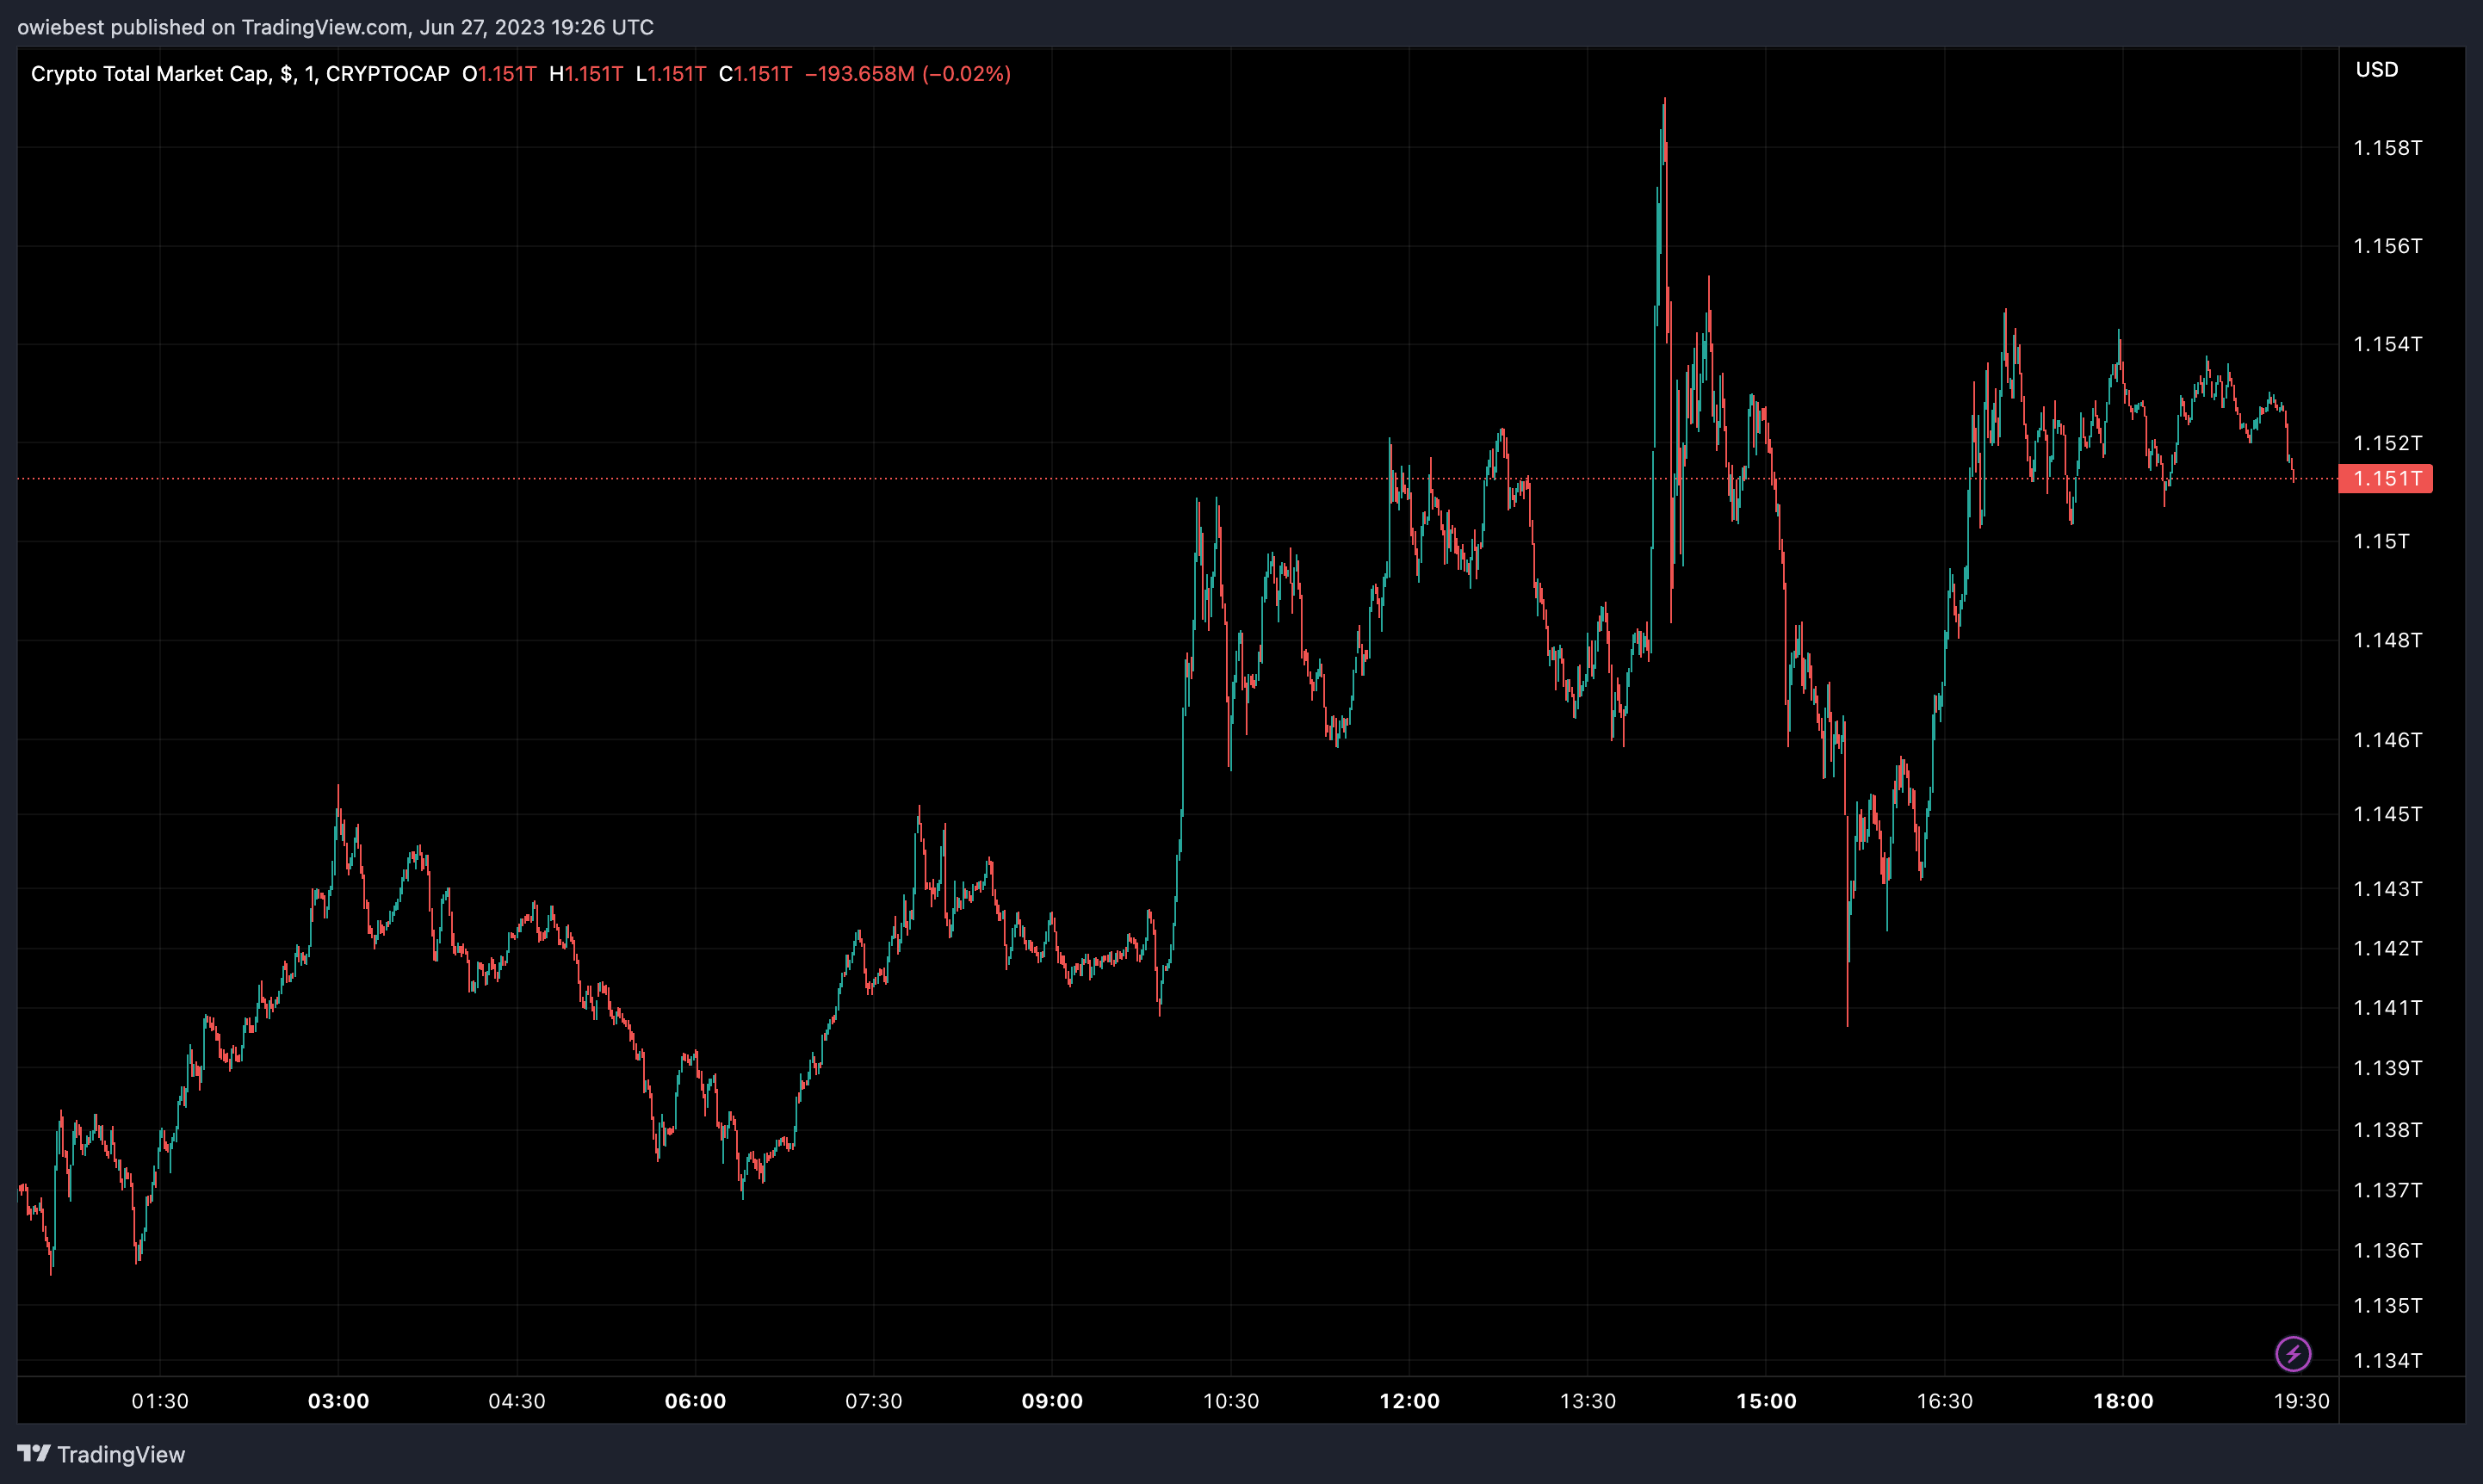
Task: Click the 12:00 time axis label
Action: (x=1409, y=1401)
